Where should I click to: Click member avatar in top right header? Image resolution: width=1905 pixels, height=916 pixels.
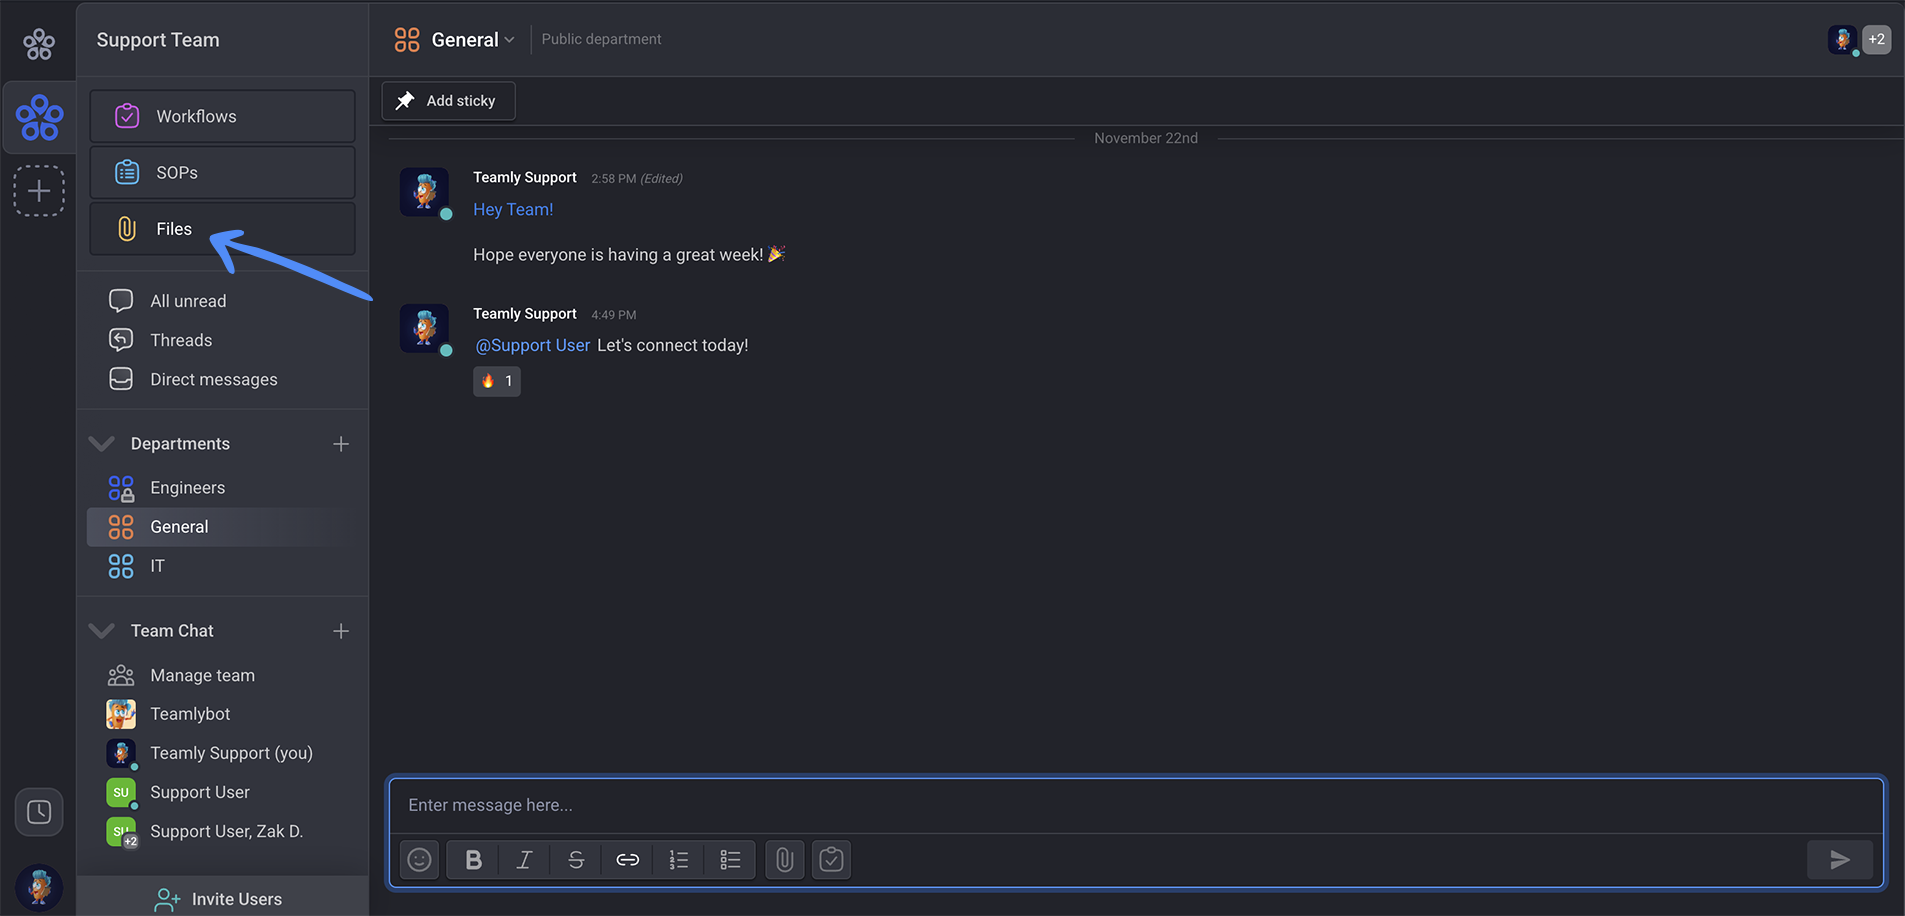(1843, 40)
